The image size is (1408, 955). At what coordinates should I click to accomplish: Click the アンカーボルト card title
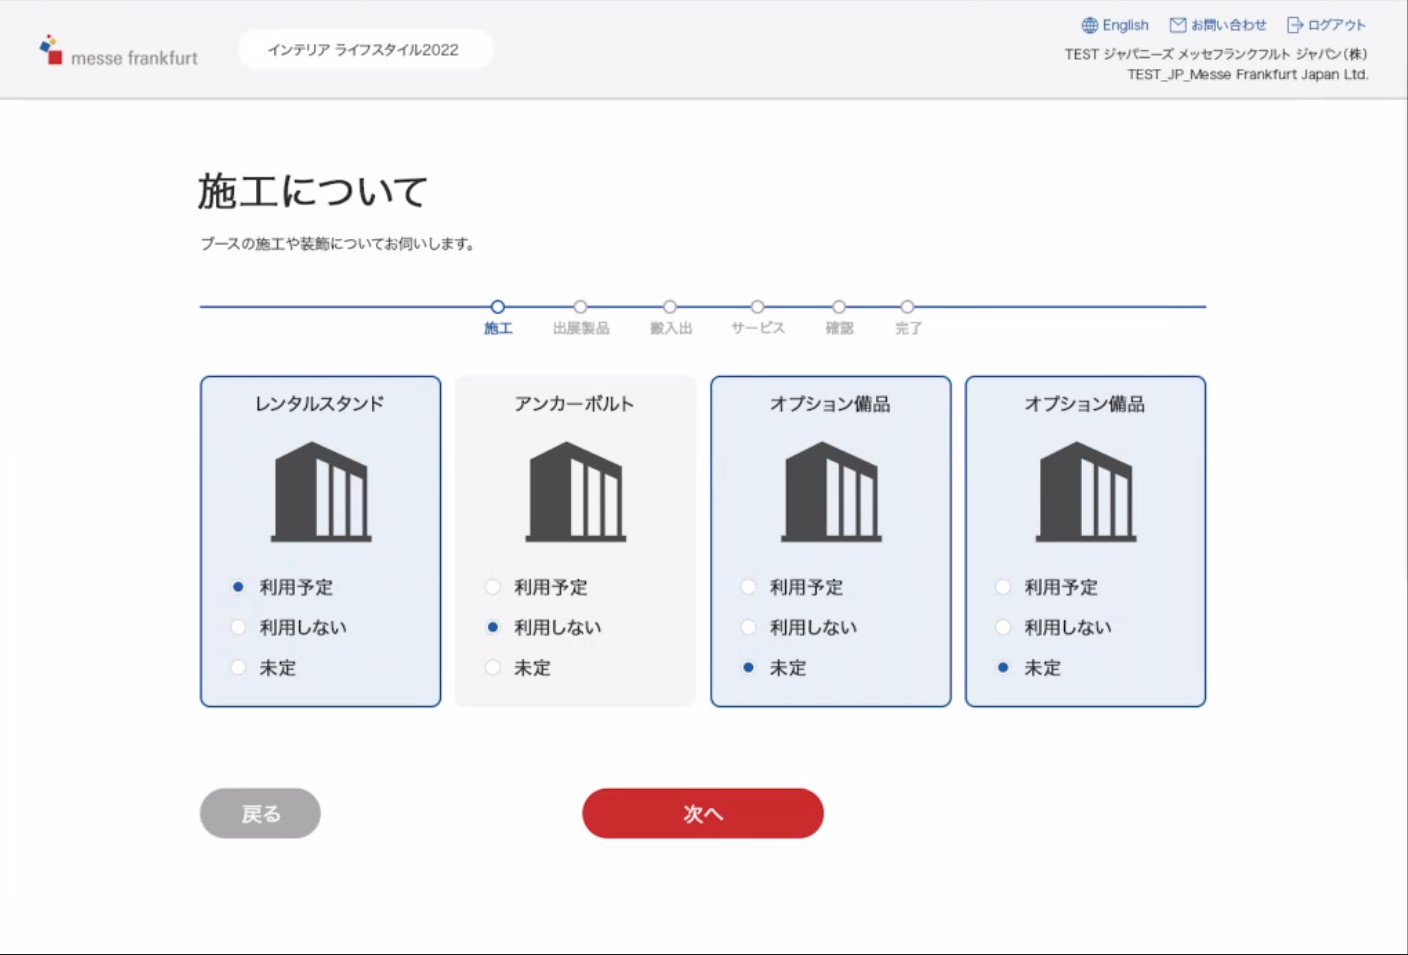tap(575, 404)
